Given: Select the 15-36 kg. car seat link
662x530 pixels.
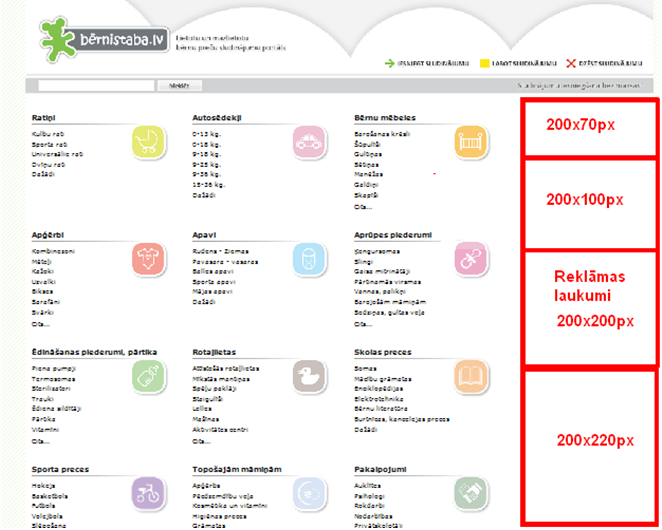Looking at the screenshot, I should click(209, 185).
